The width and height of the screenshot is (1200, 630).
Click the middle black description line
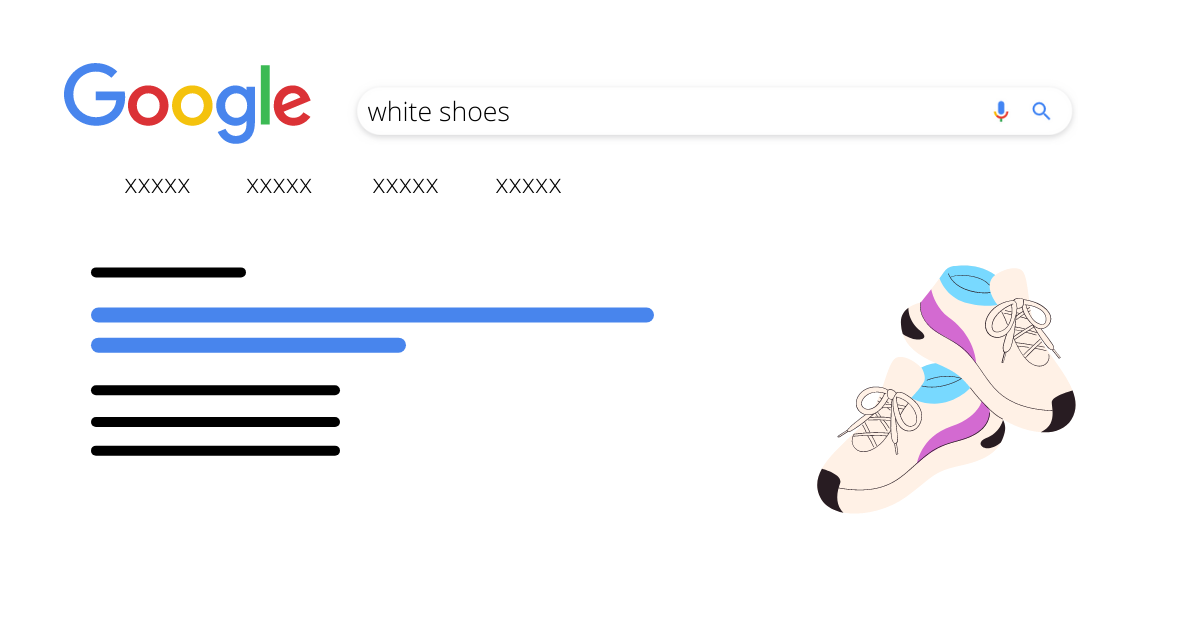point(215,421)
